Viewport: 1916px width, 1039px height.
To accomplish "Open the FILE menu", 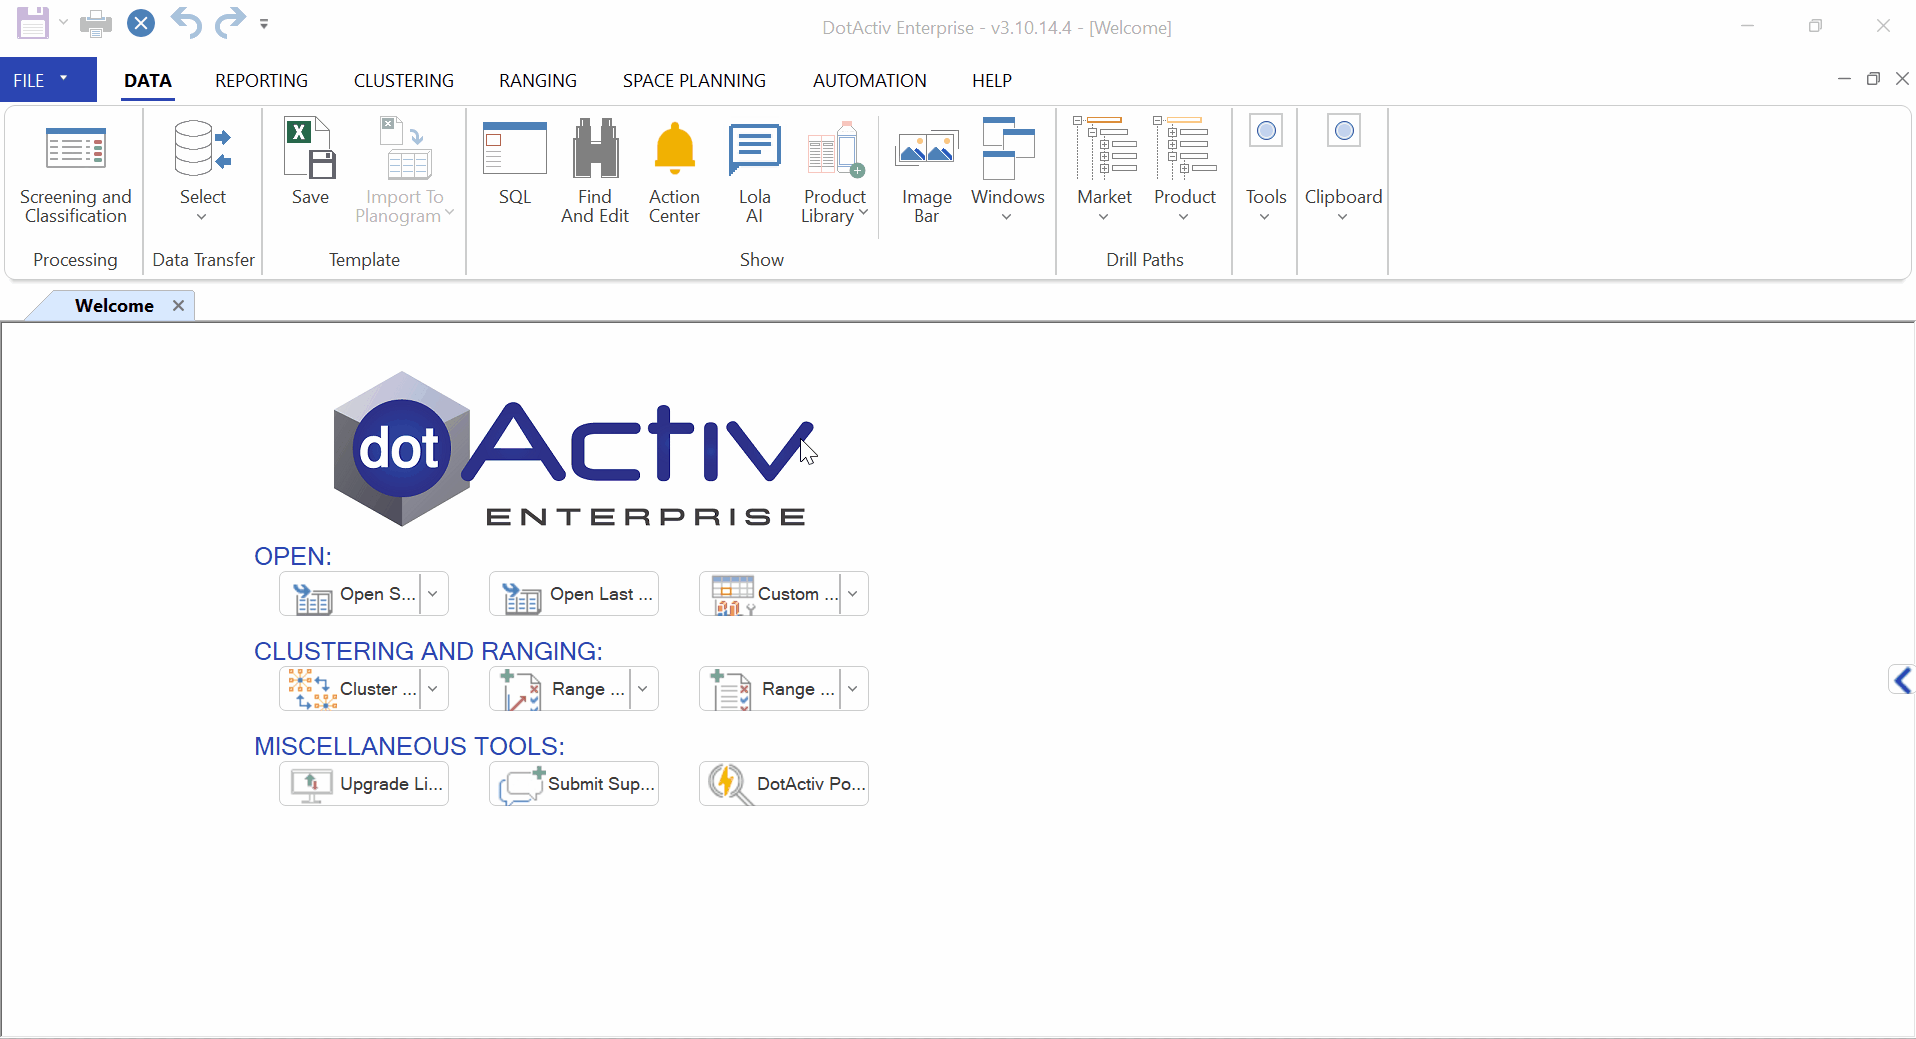I will click(40, 81).
